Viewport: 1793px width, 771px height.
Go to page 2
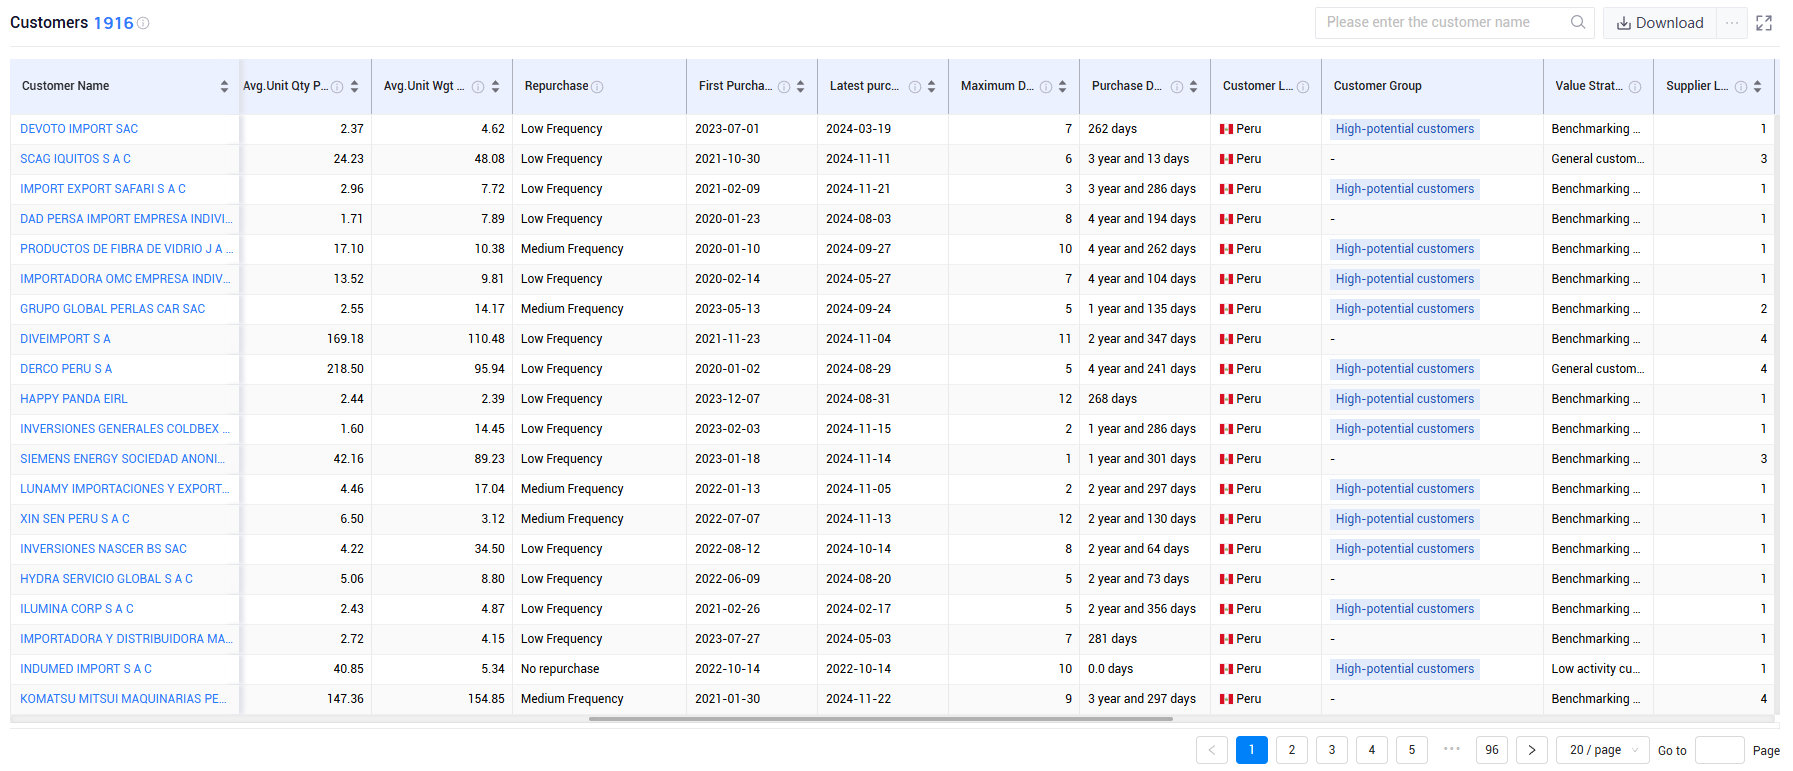click(1292, 750)
